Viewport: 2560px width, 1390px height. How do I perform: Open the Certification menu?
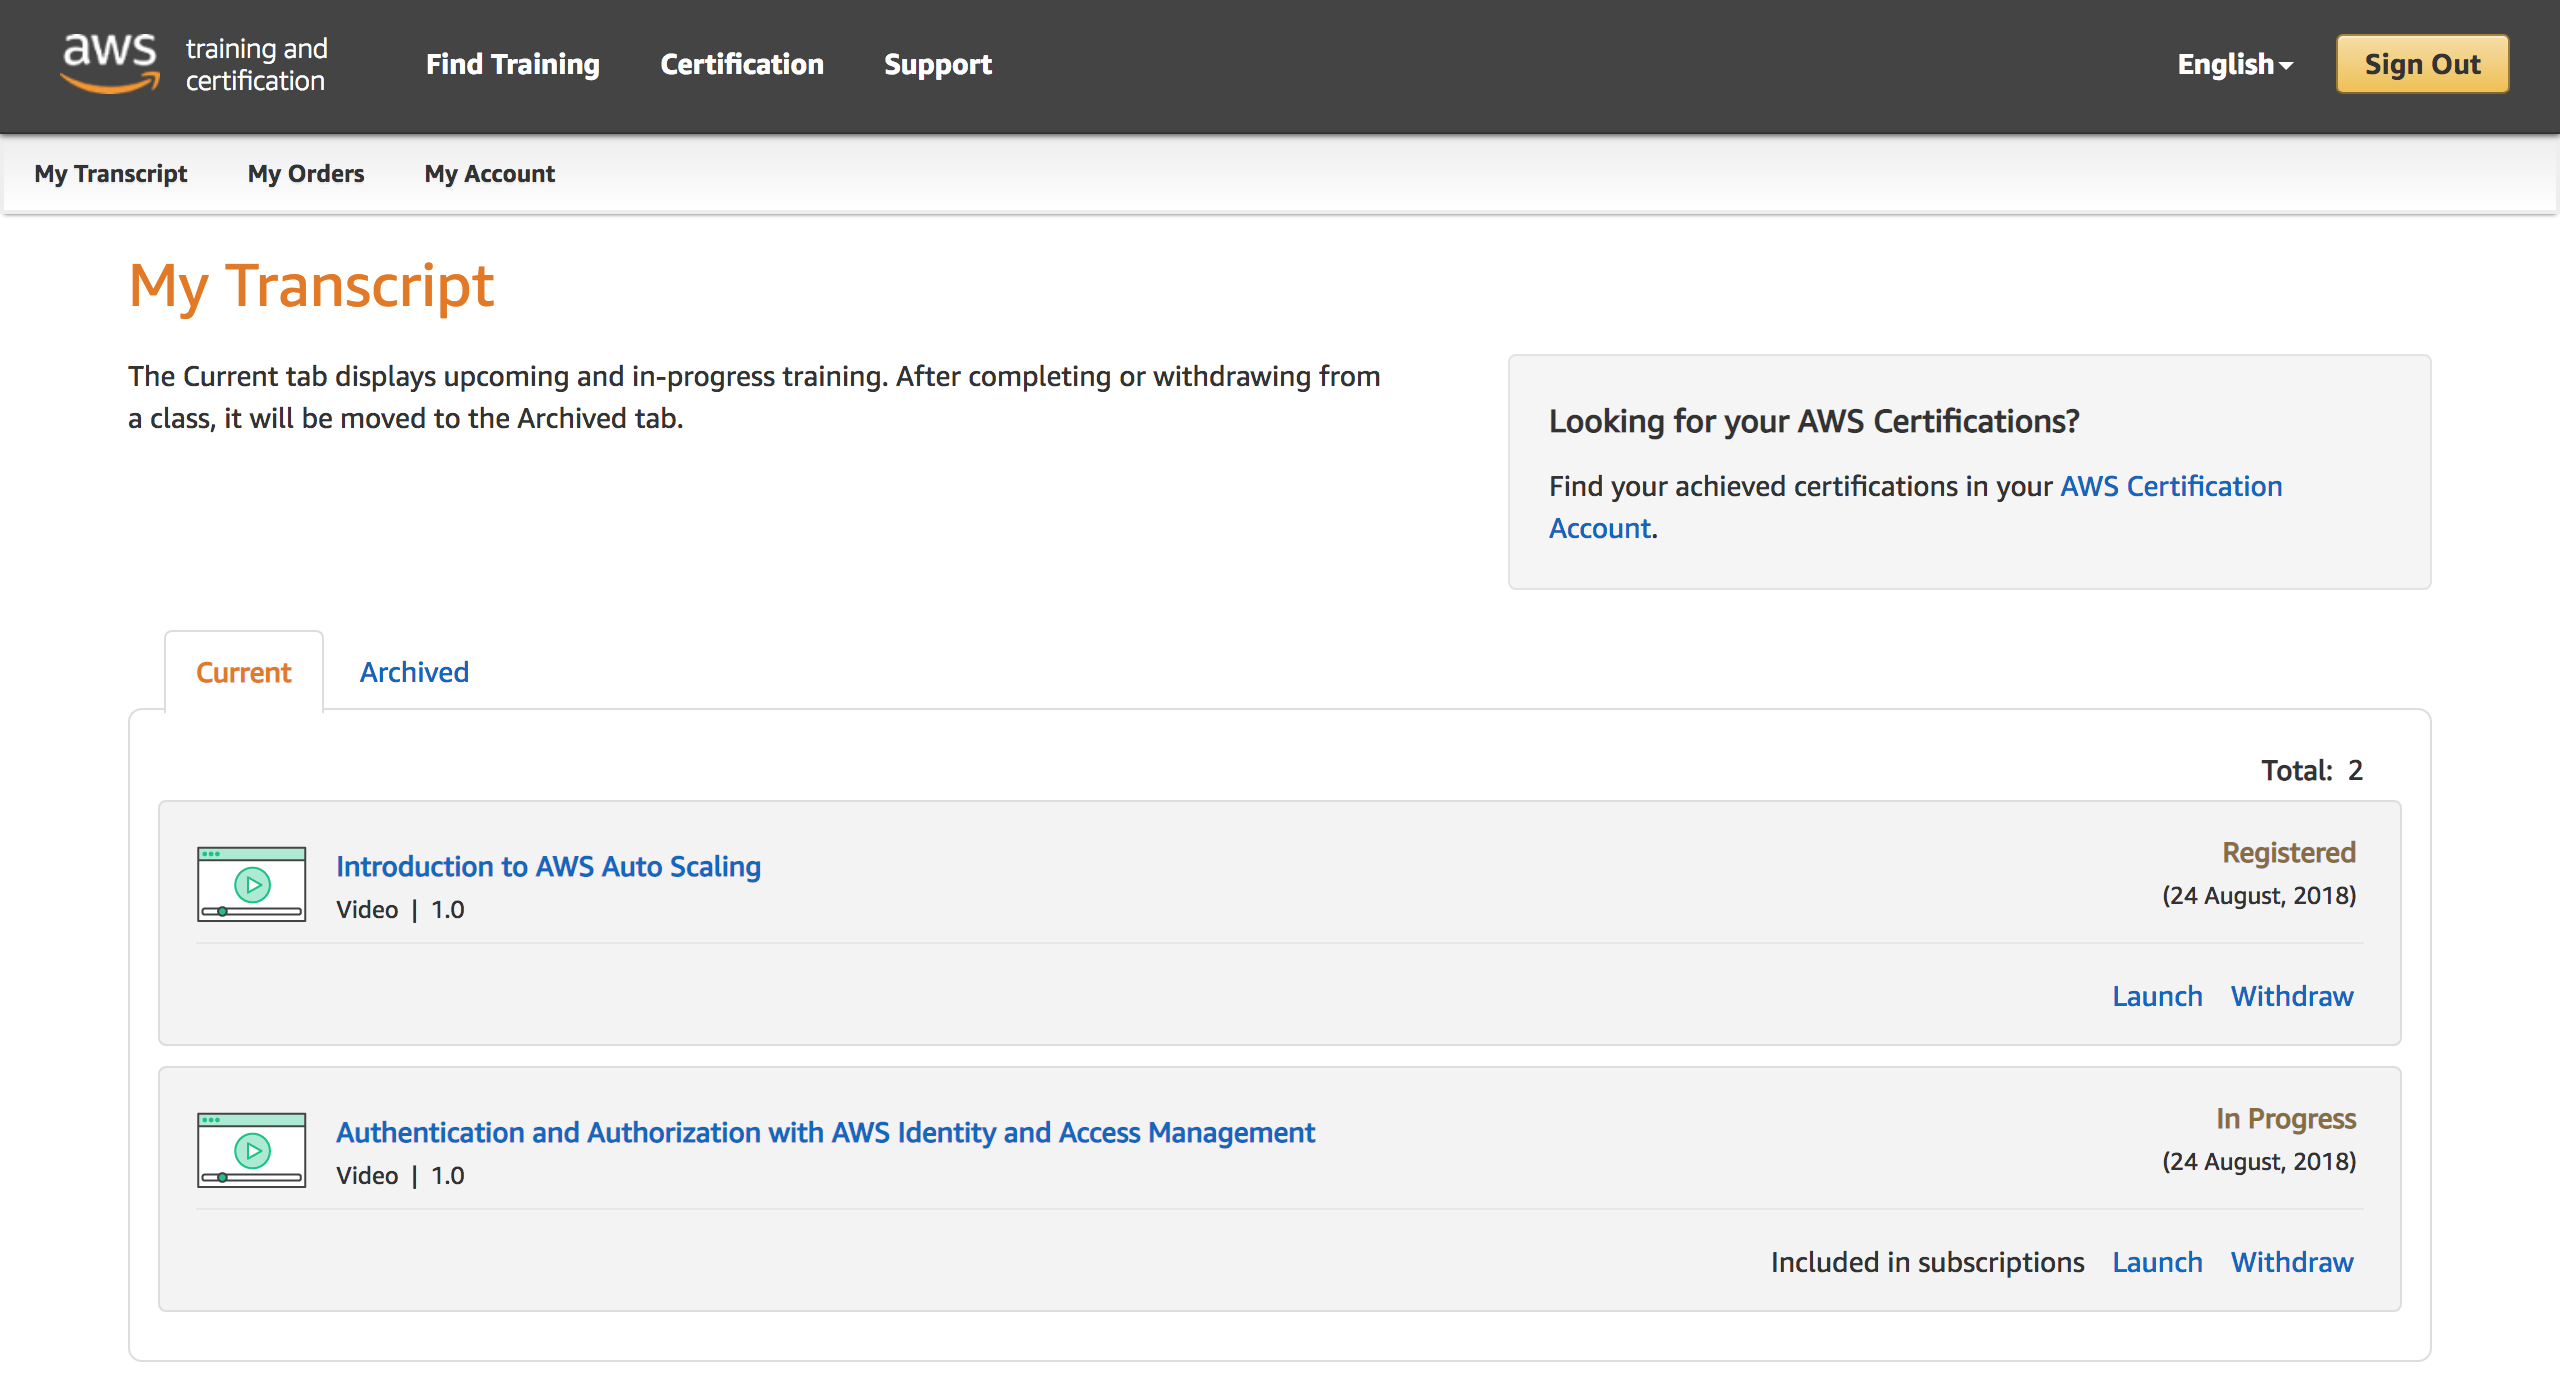point(741,64)
